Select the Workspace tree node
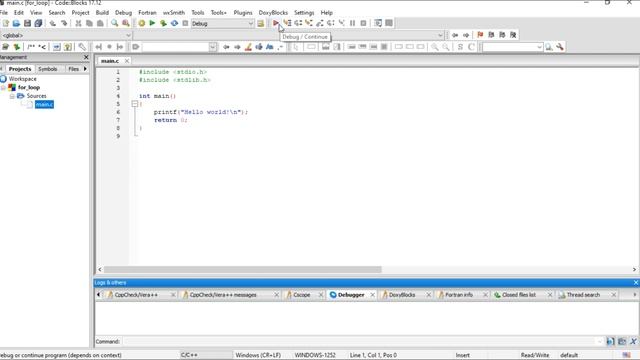This screenshot has height=360, width=640. pyautogui.click(x=22, y=79)
